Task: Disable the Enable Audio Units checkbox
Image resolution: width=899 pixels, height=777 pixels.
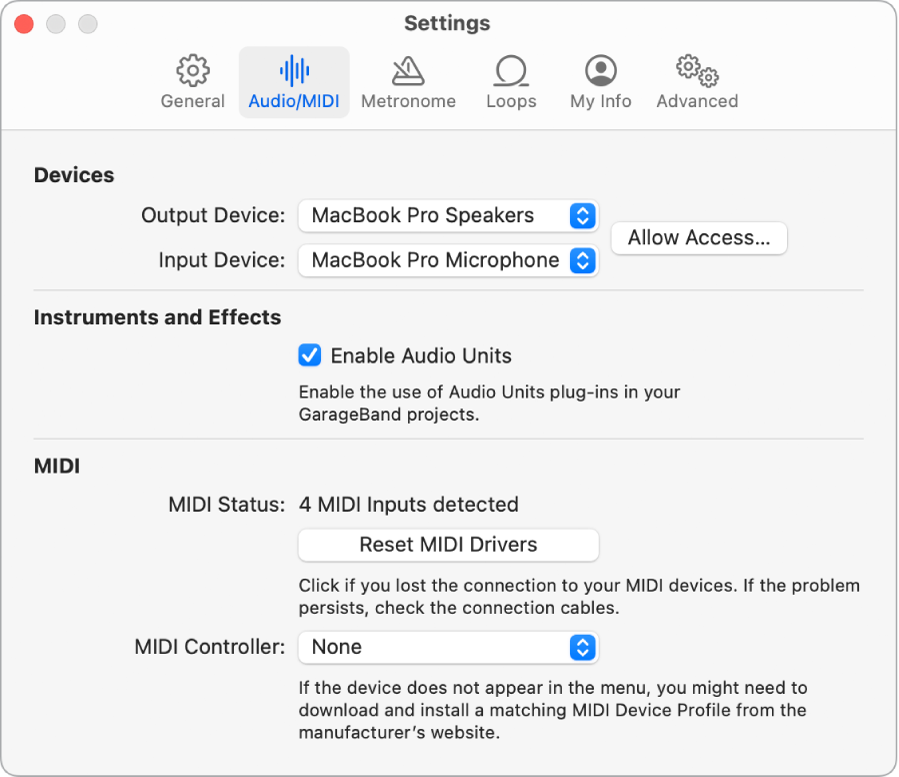Action: [x=310, y=355]
